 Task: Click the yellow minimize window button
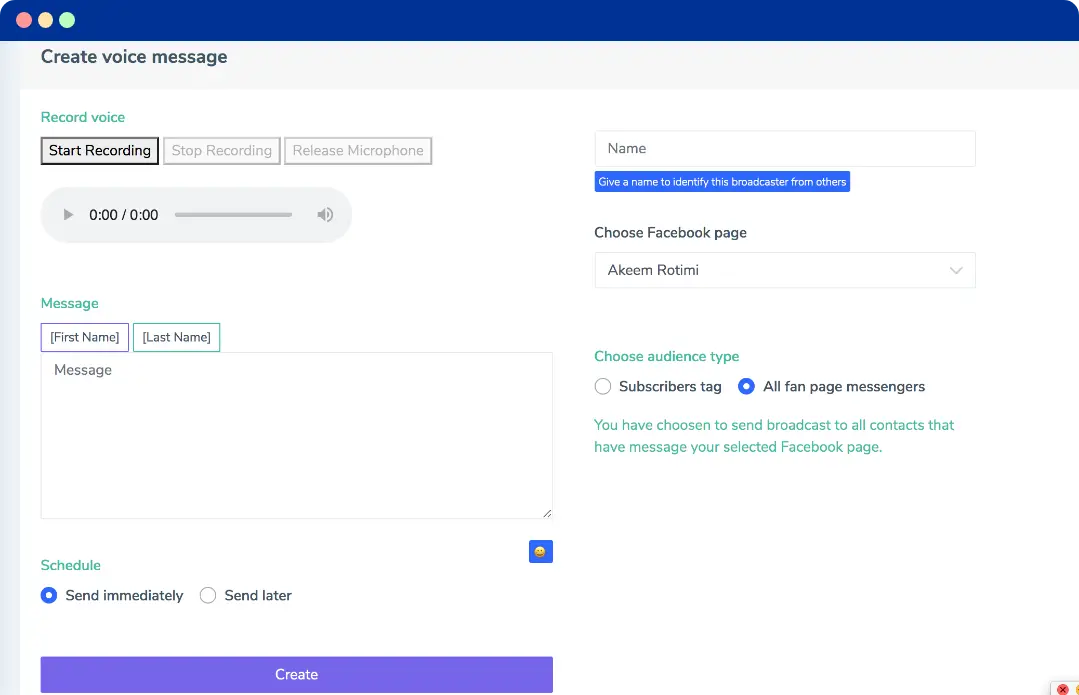pos(45,20)
